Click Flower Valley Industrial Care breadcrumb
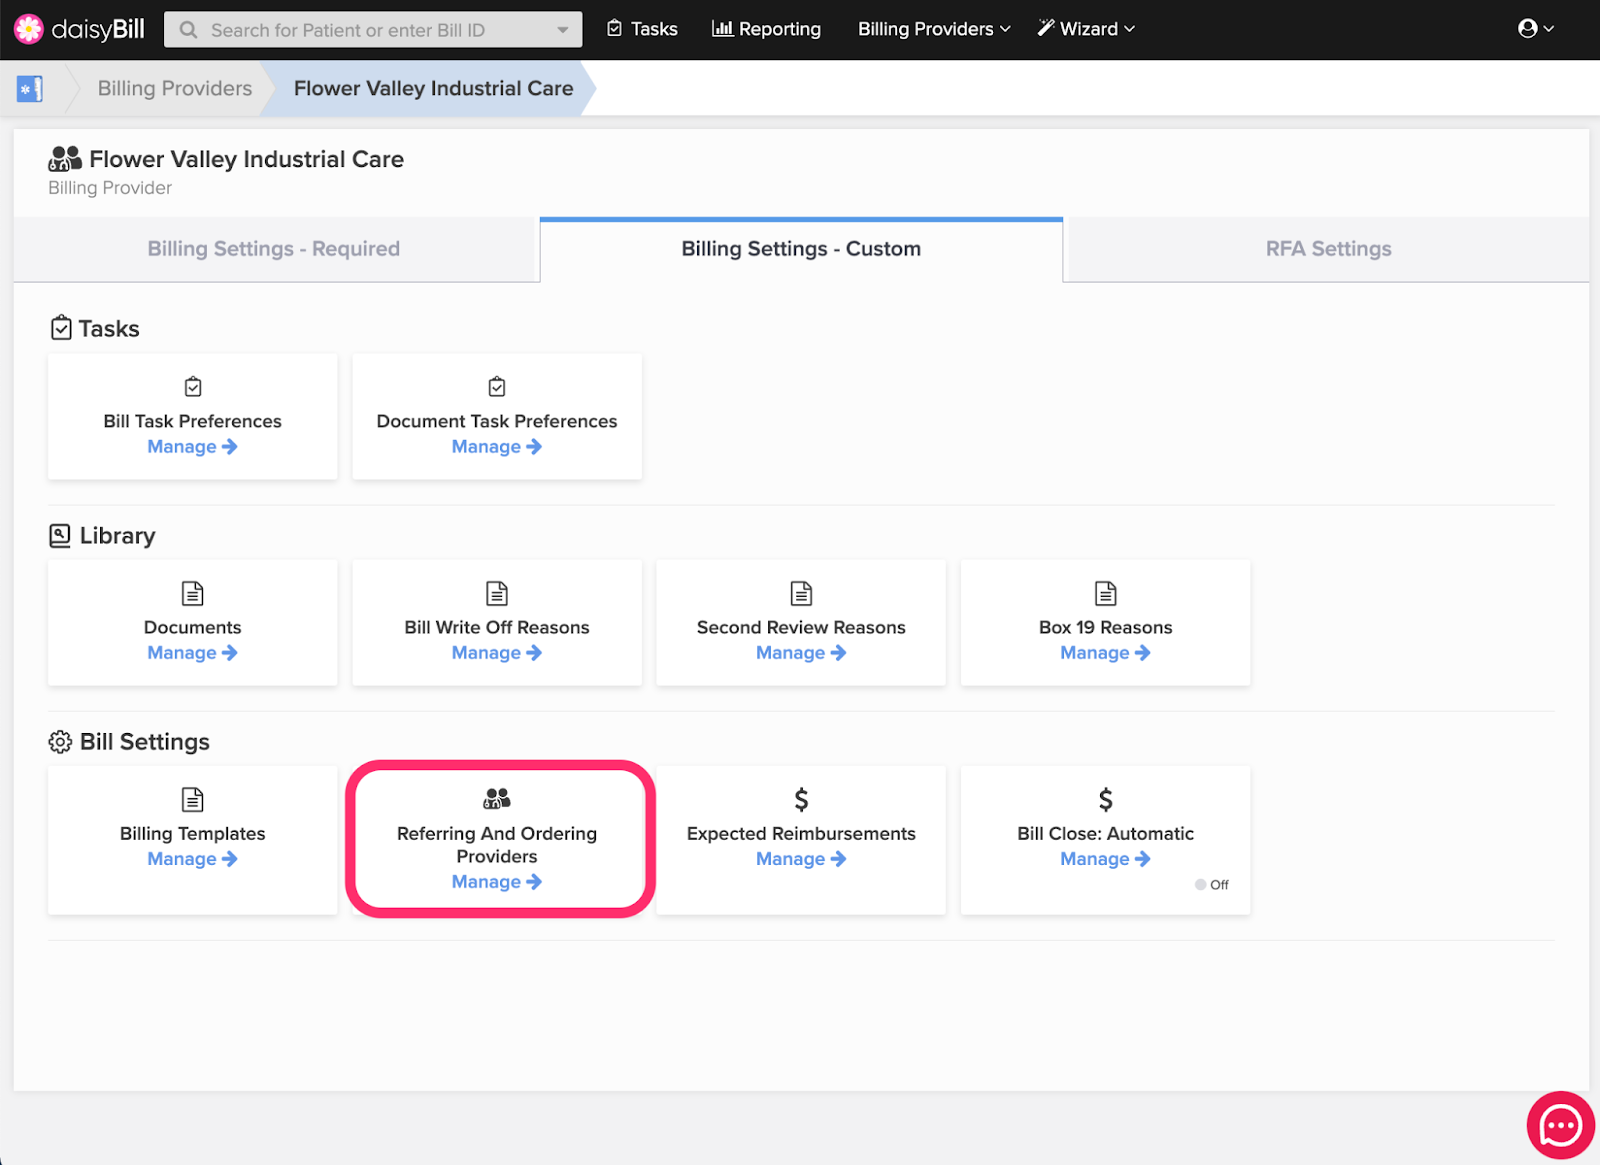Image resolution: width=1600 pixels, height=1165 pixels. tap(433, 88)
